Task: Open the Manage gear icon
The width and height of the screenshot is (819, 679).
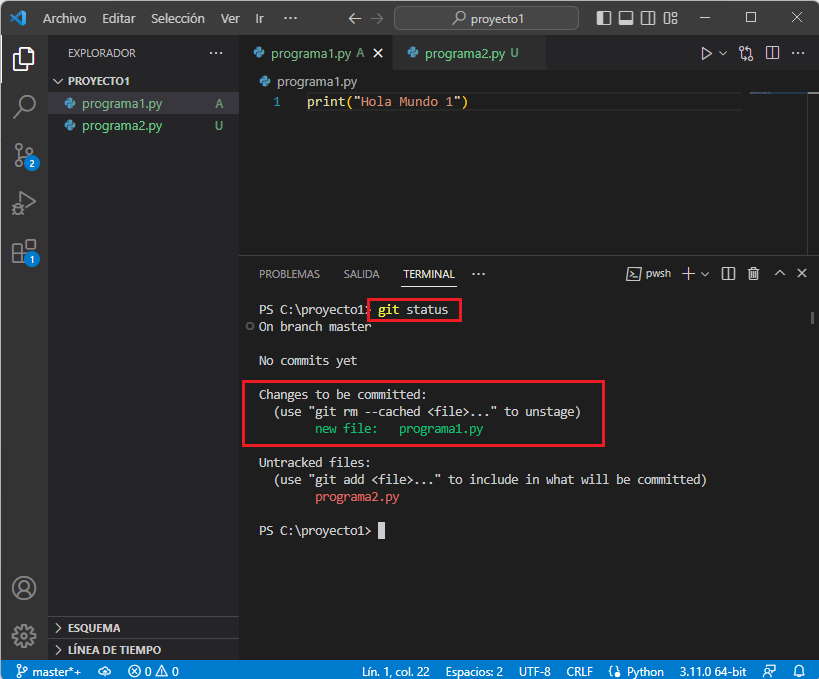Action: 24,636
